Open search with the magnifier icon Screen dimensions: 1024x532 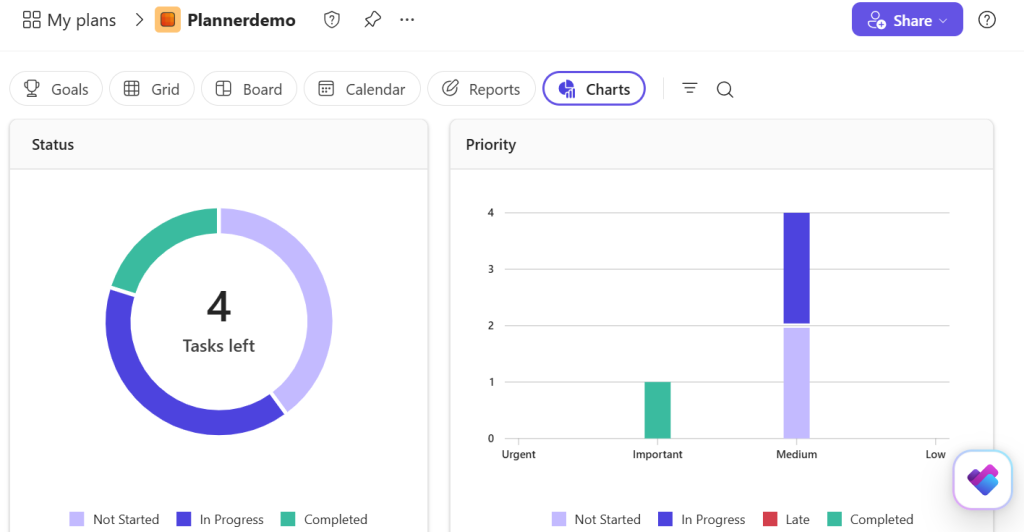coord(725,89)
